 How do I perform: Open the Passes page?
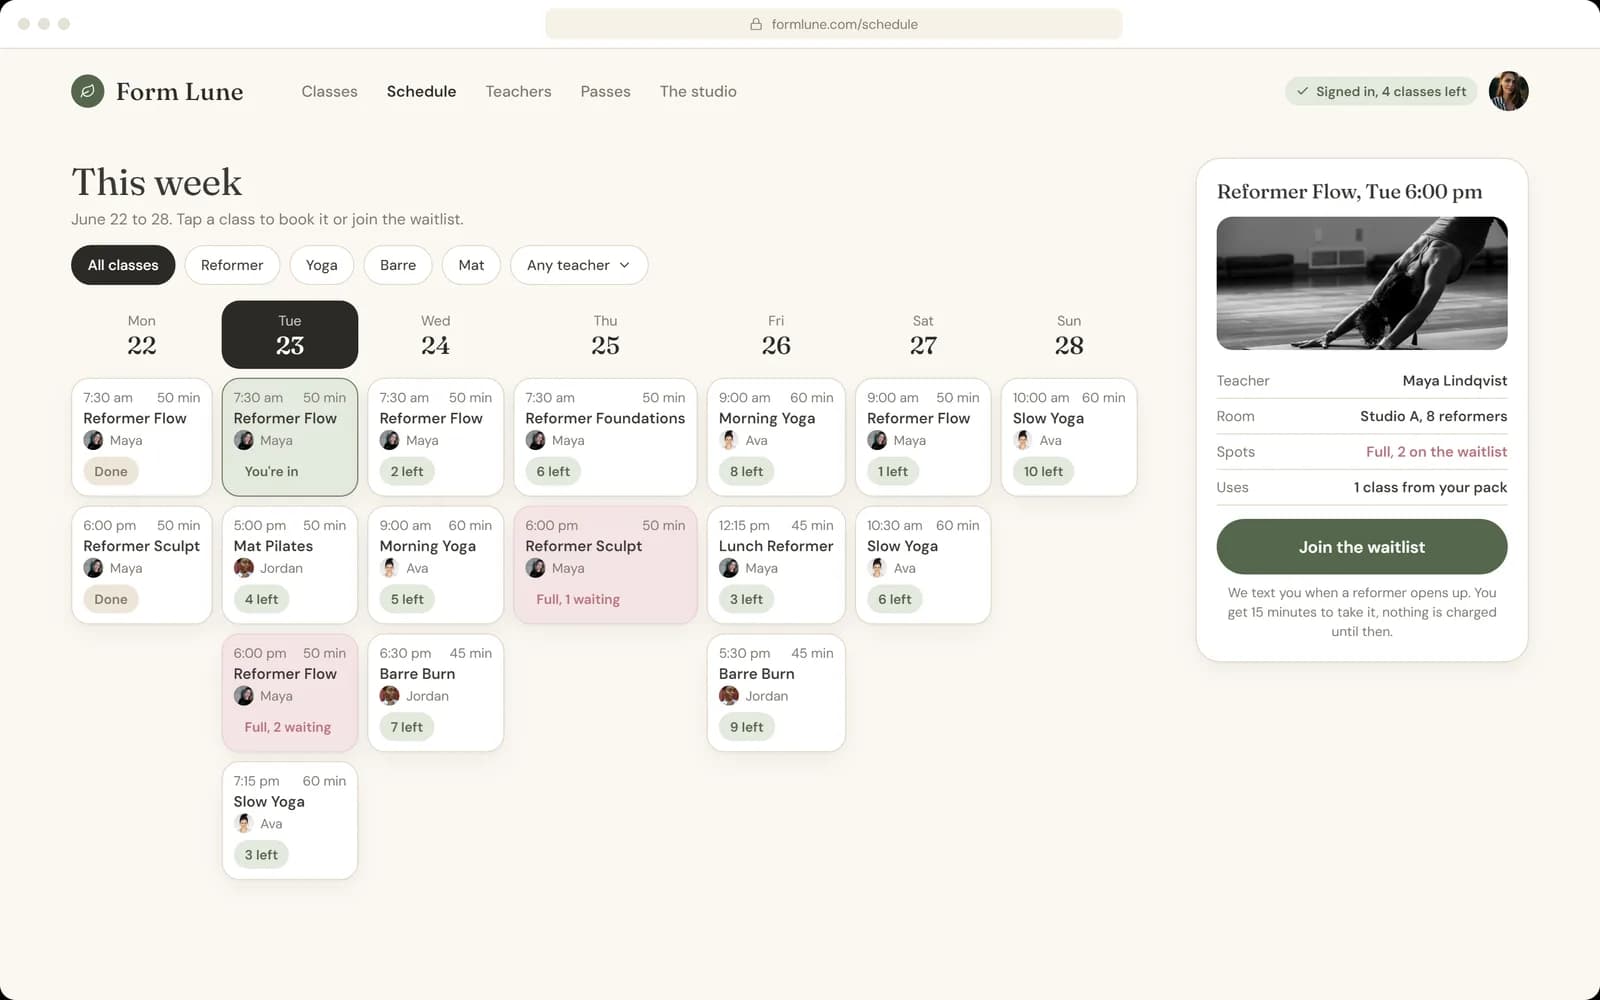click(x=605, y=91)
